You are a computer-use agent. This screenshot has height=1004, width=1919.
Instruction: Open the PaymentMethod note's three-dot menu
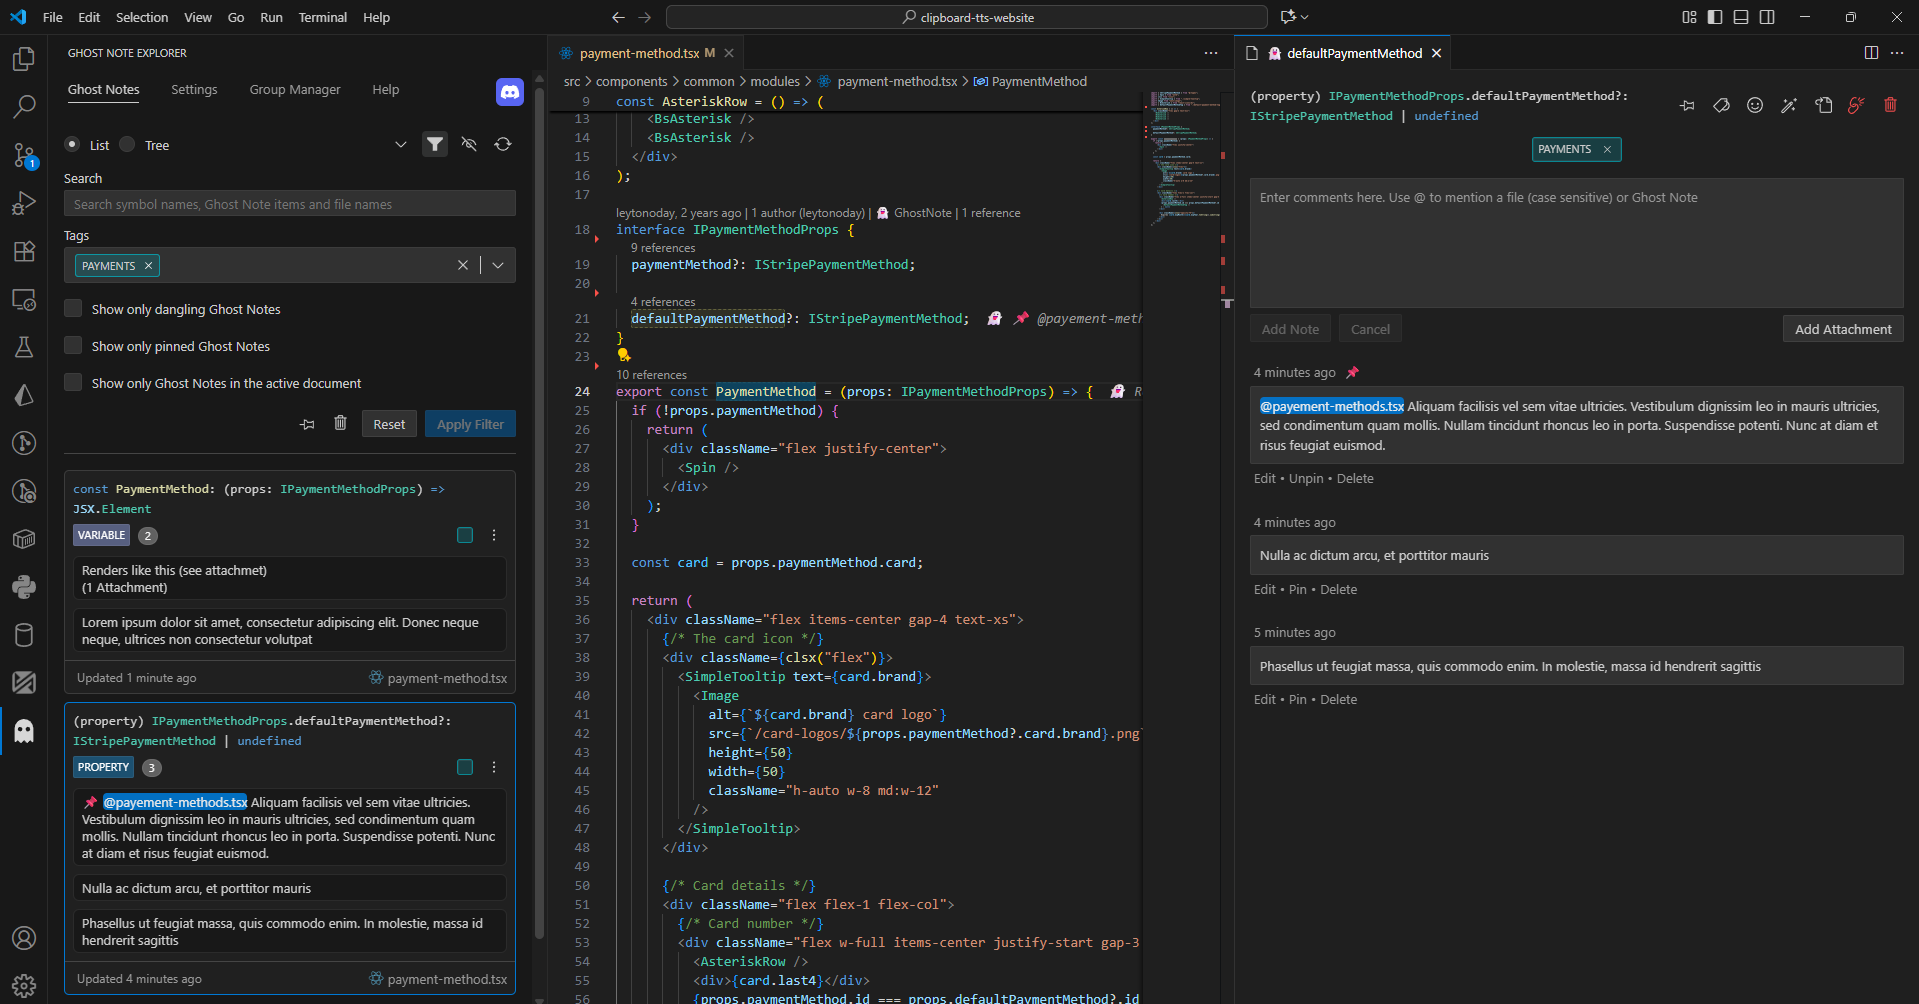pyautogui.click(x=494, y=535)
